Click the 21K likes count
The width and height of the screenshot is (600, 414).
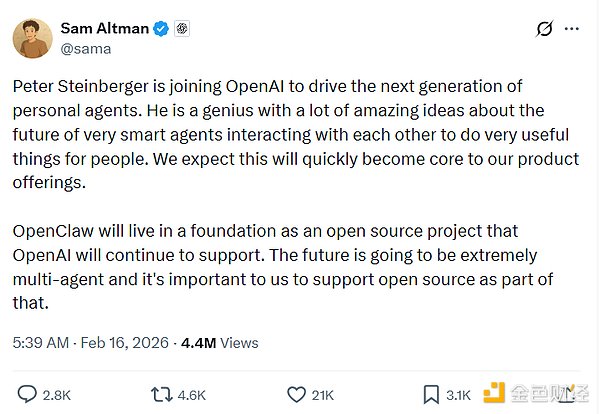click(x=324, y=395)
